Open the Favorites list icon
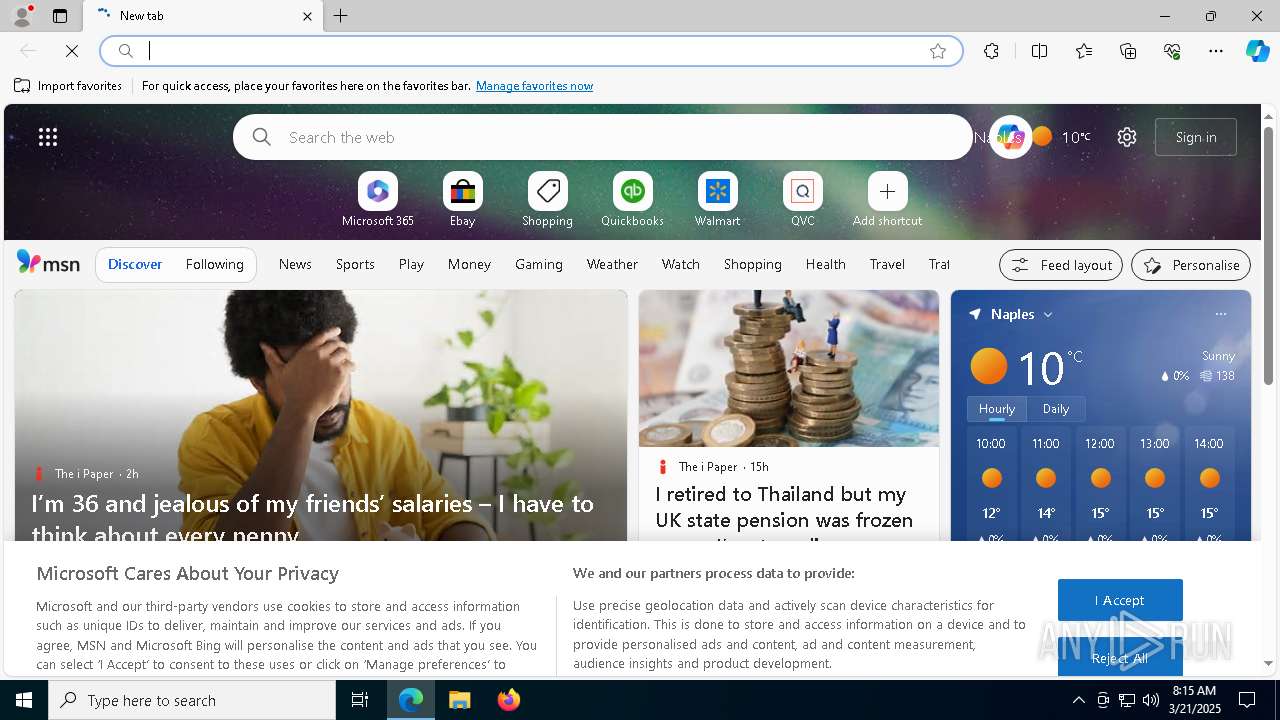The height and width of the screenshot is (720, 1280). [x=1084, y=51]
